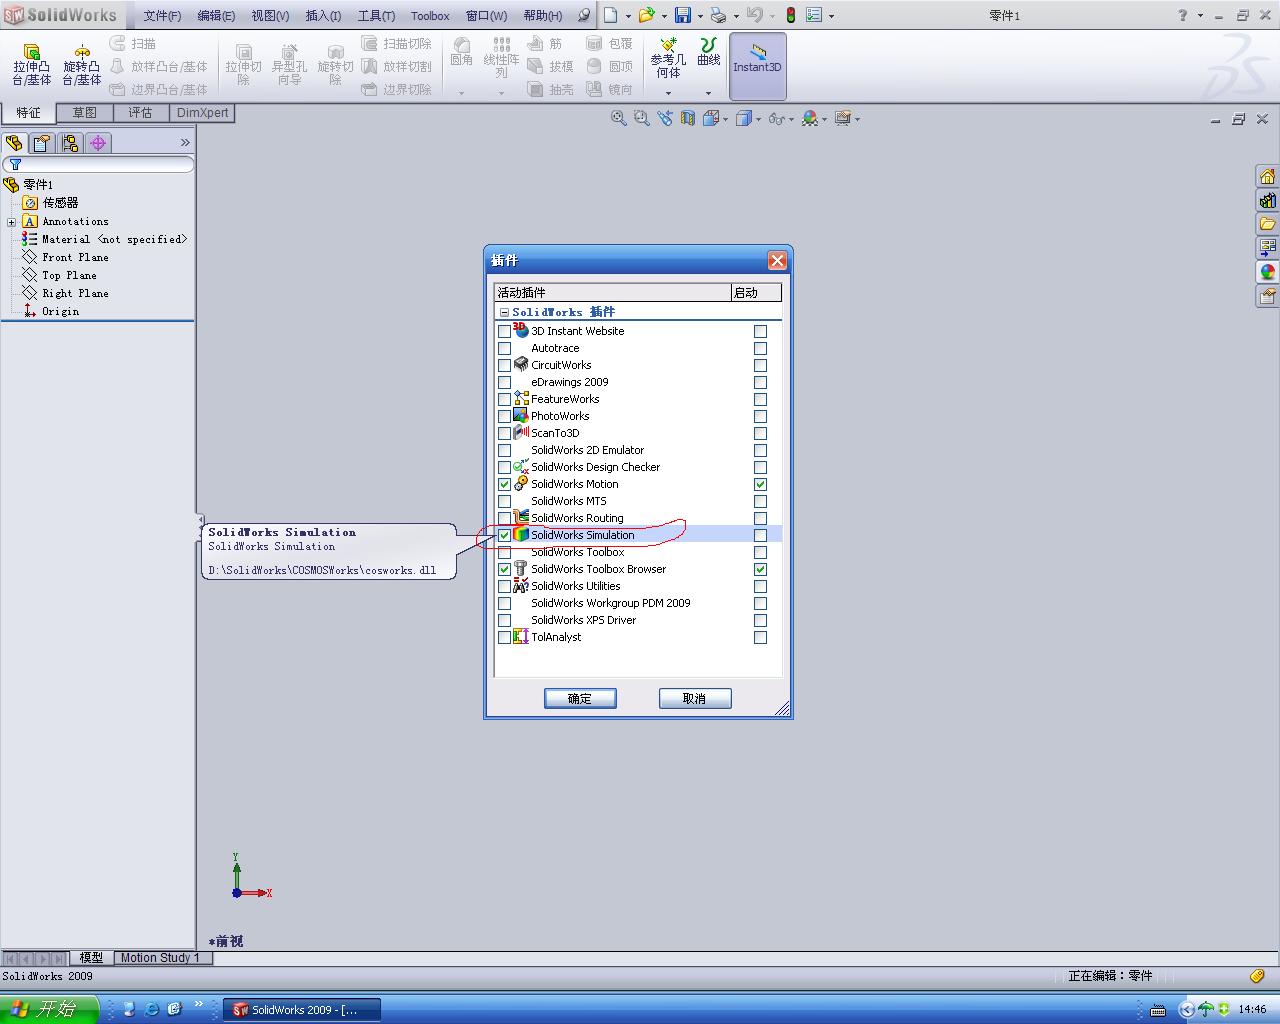Switch to the 草图 tab
Image resolution: width=1280 pixels, height=1024 pixels.
(85, 113)
